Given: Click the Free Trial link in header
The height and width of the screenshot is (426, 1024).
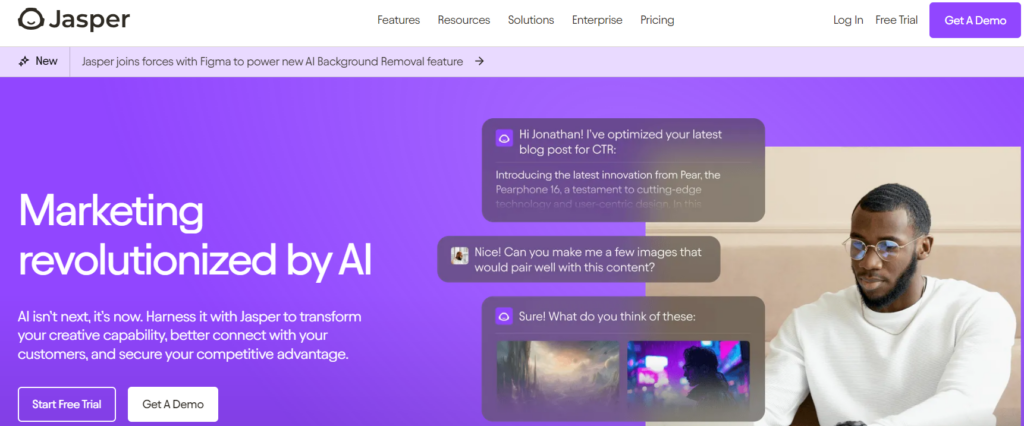Looking at the screenshot, I should (897, 20).
